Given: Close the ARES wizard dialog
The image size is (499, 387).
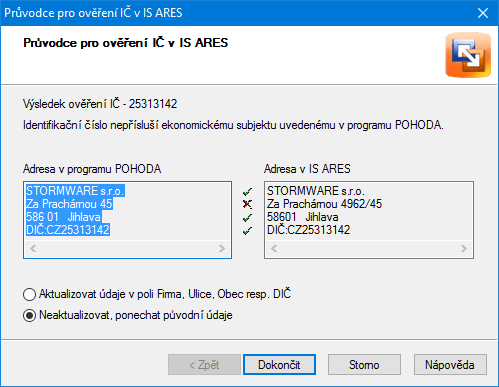Looking at the screenshot, I should coord(483,13).
